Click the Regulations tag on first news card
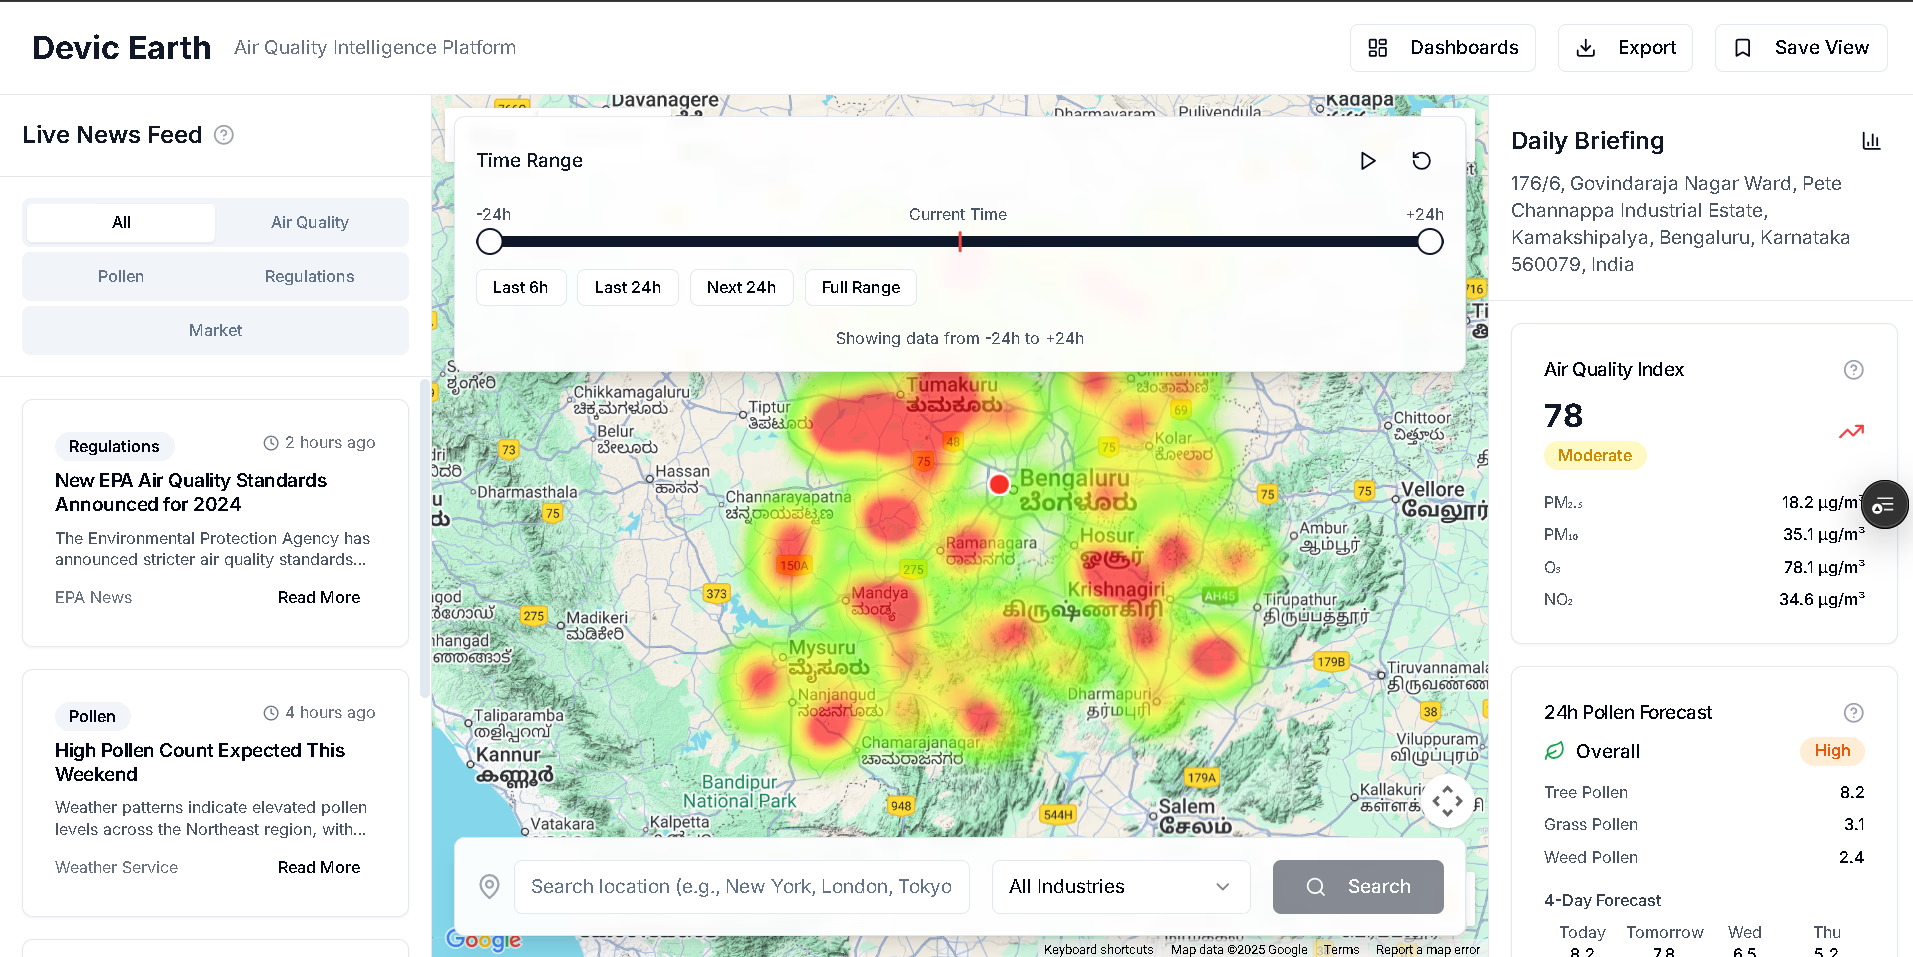This screenshot has height=957, width=1913. 114,447
